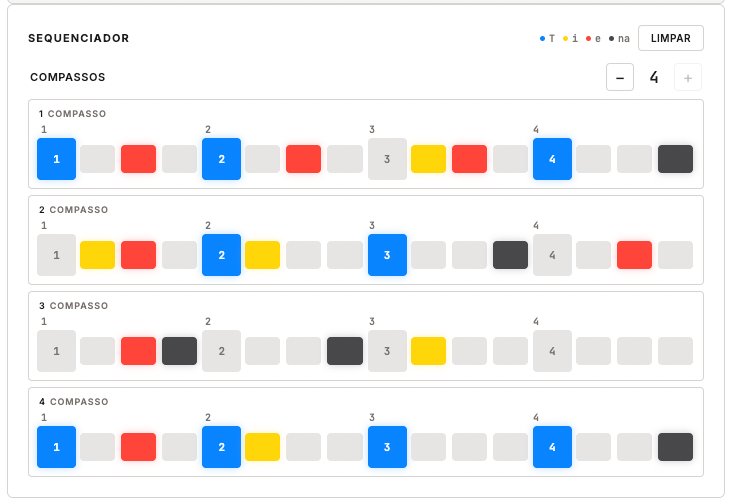Toggle gray beat 1 step in compasso 2

tap(56, 255)
